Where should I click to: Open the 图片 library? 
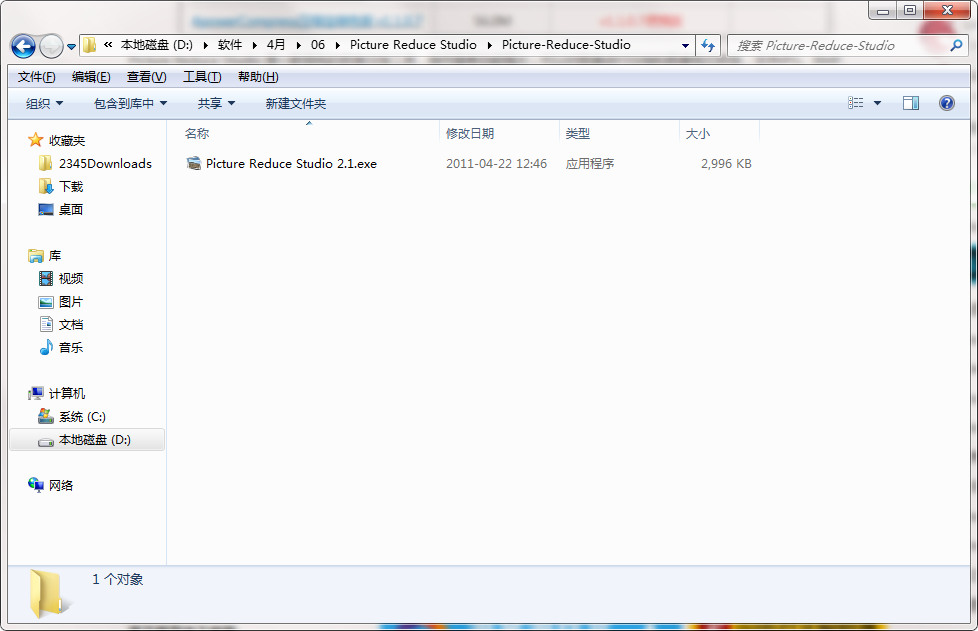click(x=70, y=302)
